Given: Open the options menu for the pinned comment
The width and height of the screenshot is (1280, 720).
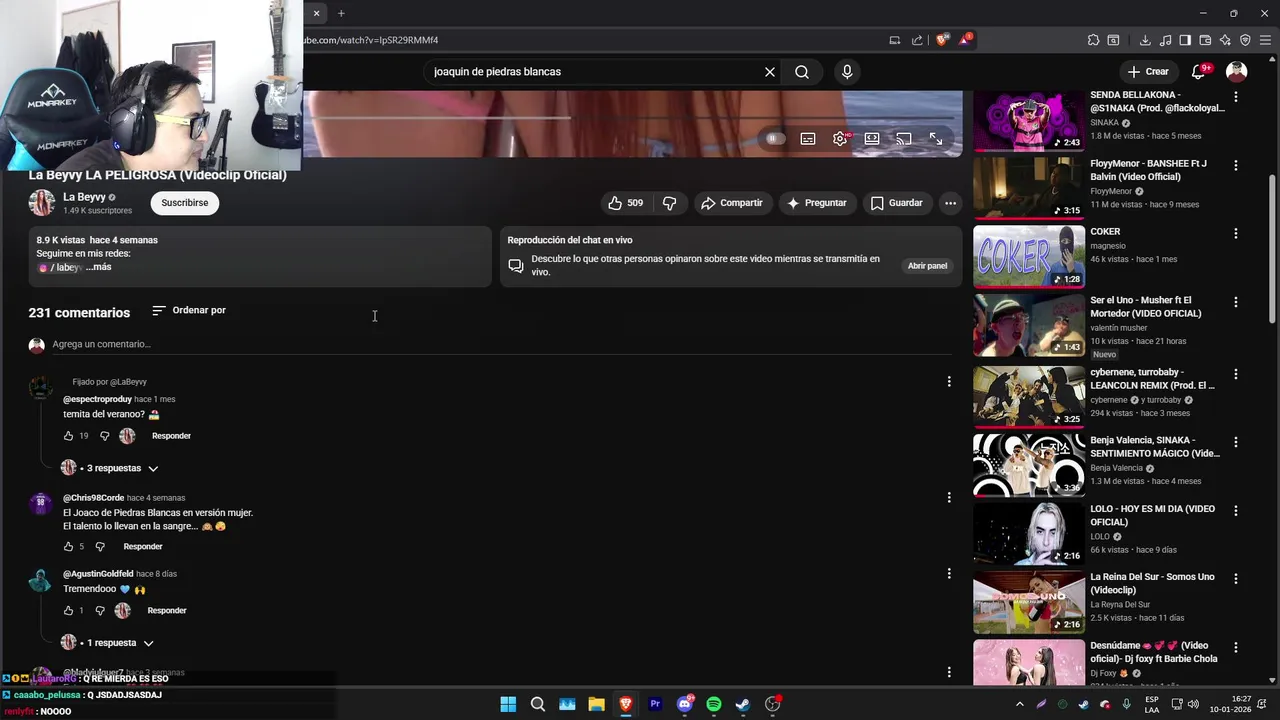Looking at the screenshot, I should click(x=949, y=381).
